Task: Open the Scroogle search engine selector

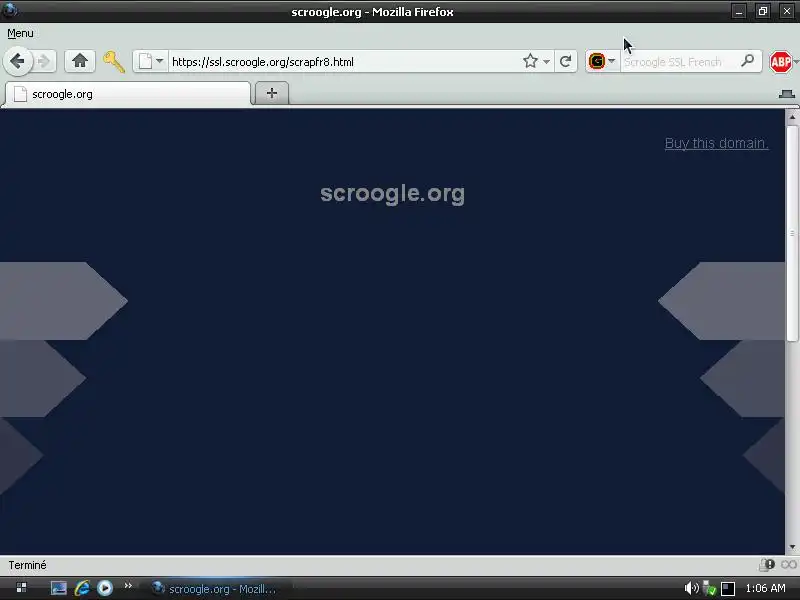Action: pyautogui.click(x=602, y=61)
